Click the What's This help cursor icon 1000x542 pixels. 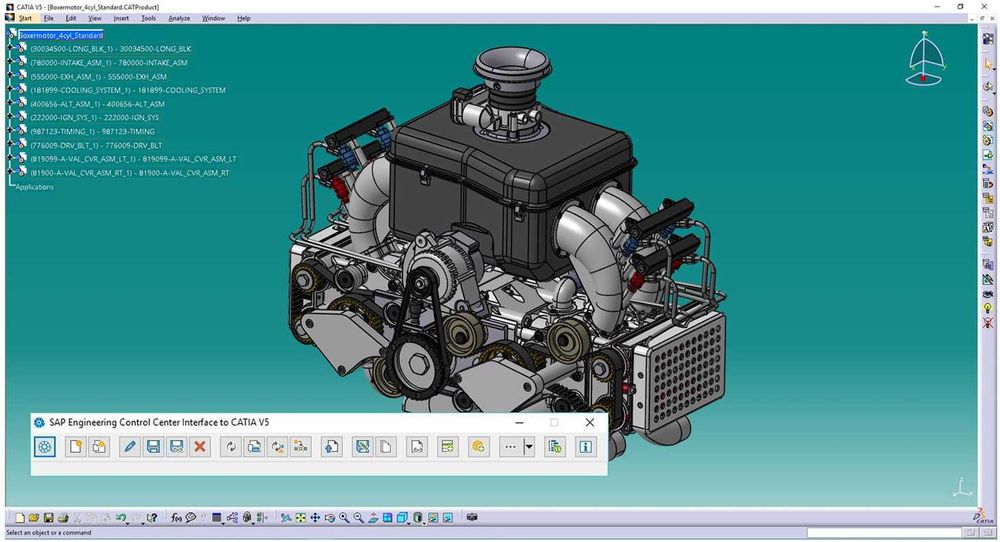point(152,518)
